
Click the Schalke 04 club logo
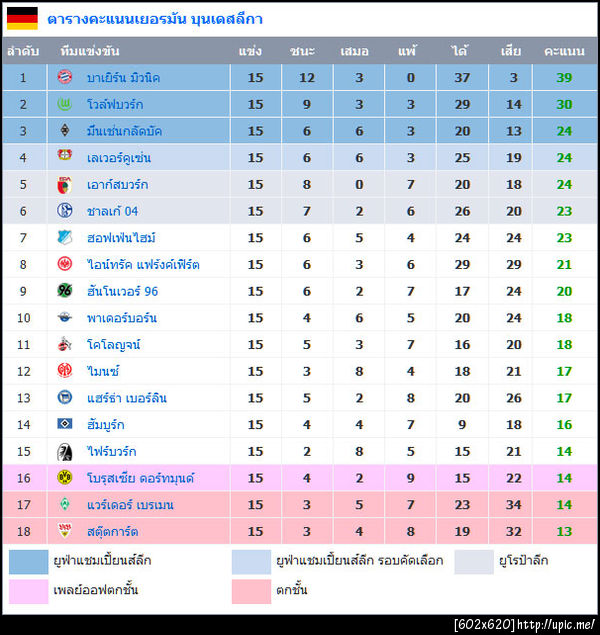65,211
